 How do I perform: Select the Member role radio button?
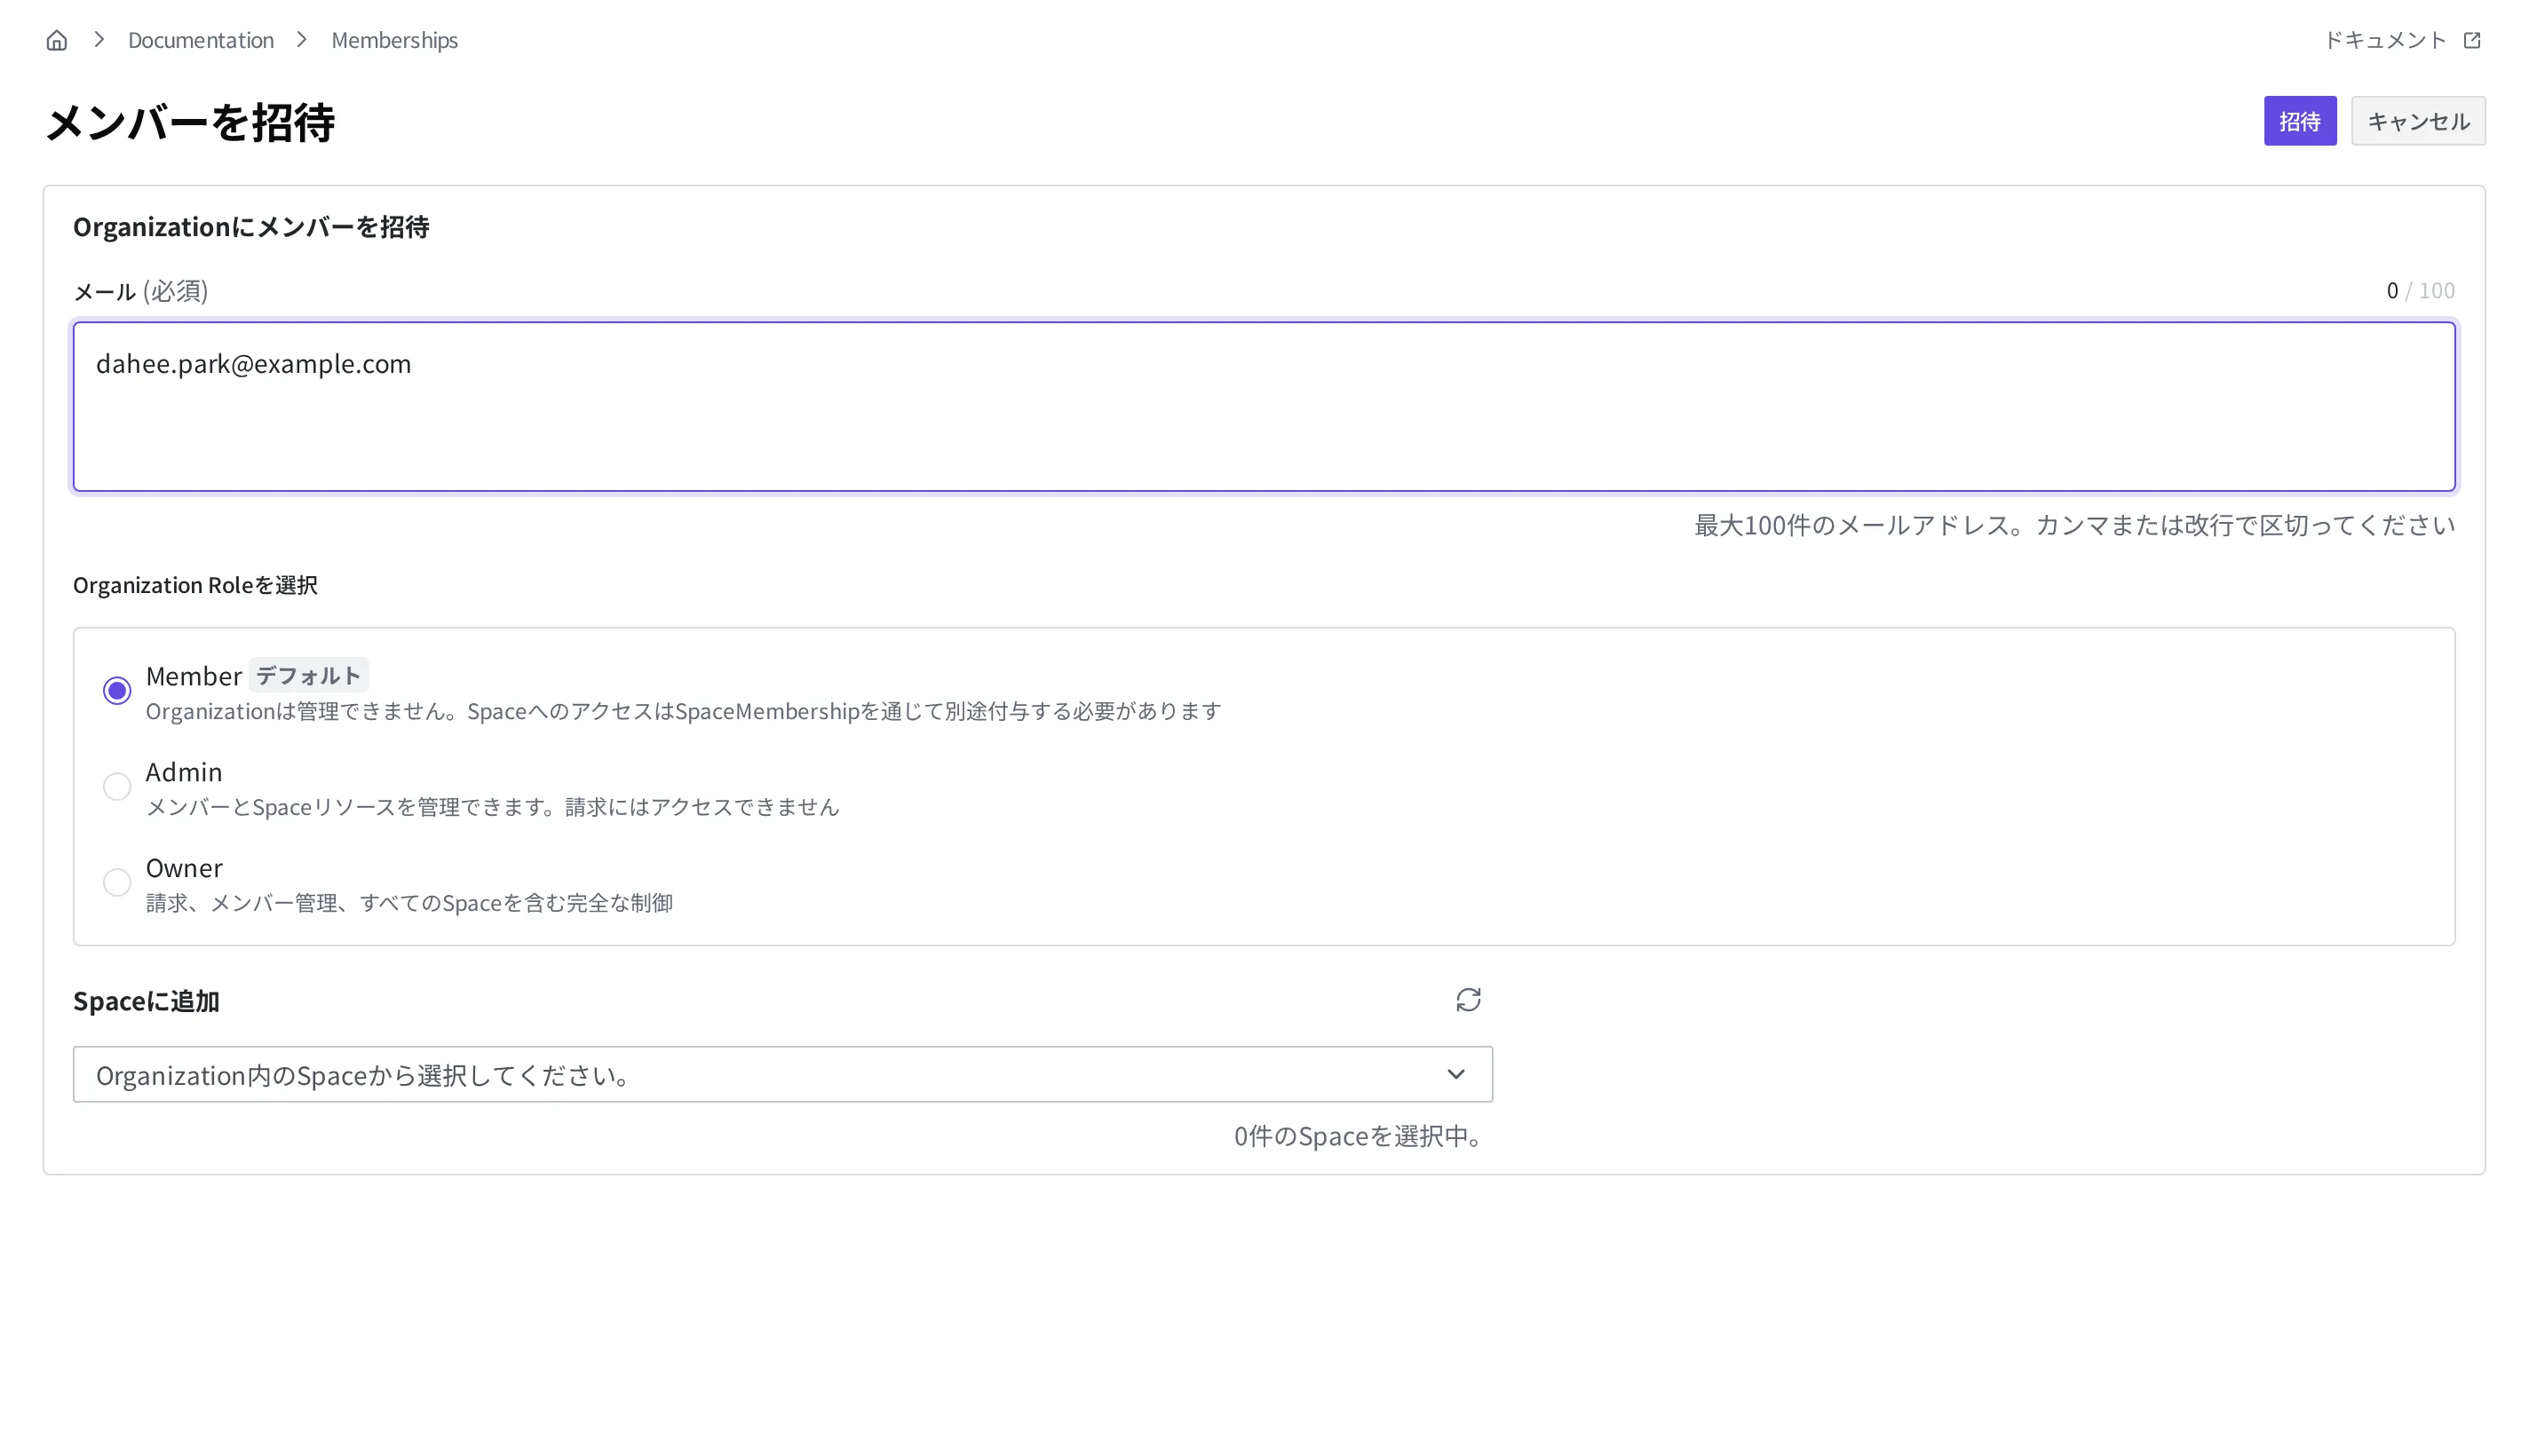click(117, 690)
